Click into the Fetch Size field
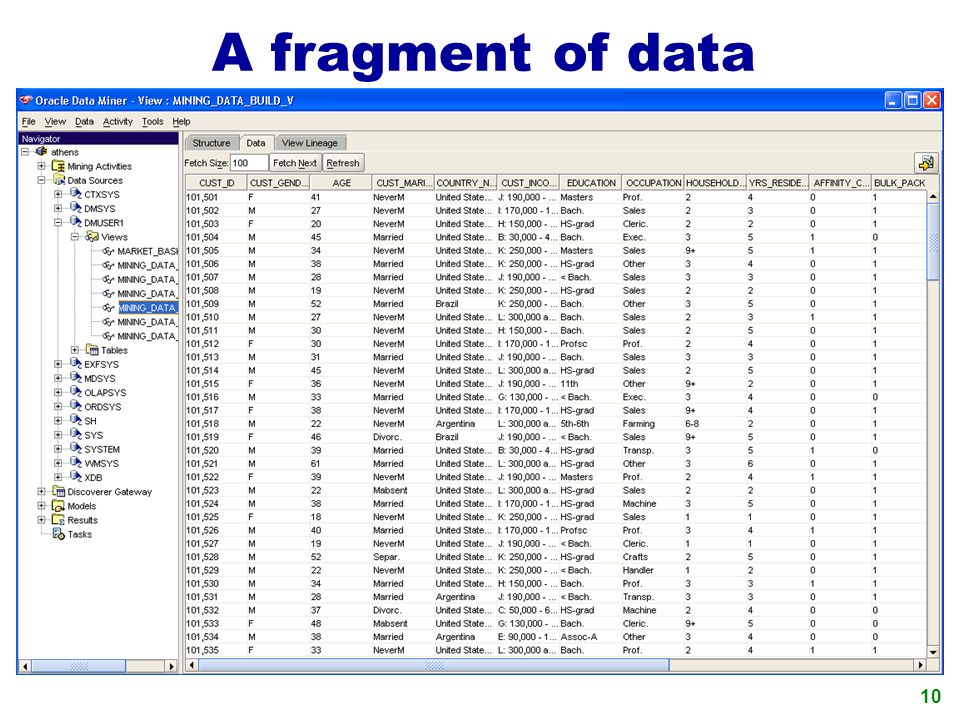Image resolution: width=960 pixels, height=720 pixels. click(249, 163)
